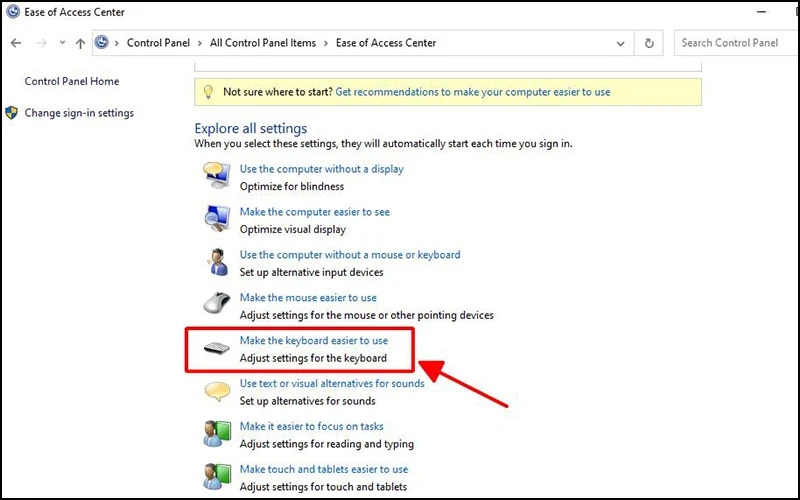Open Use the computer without a display
800x500 pixels.
321,169
